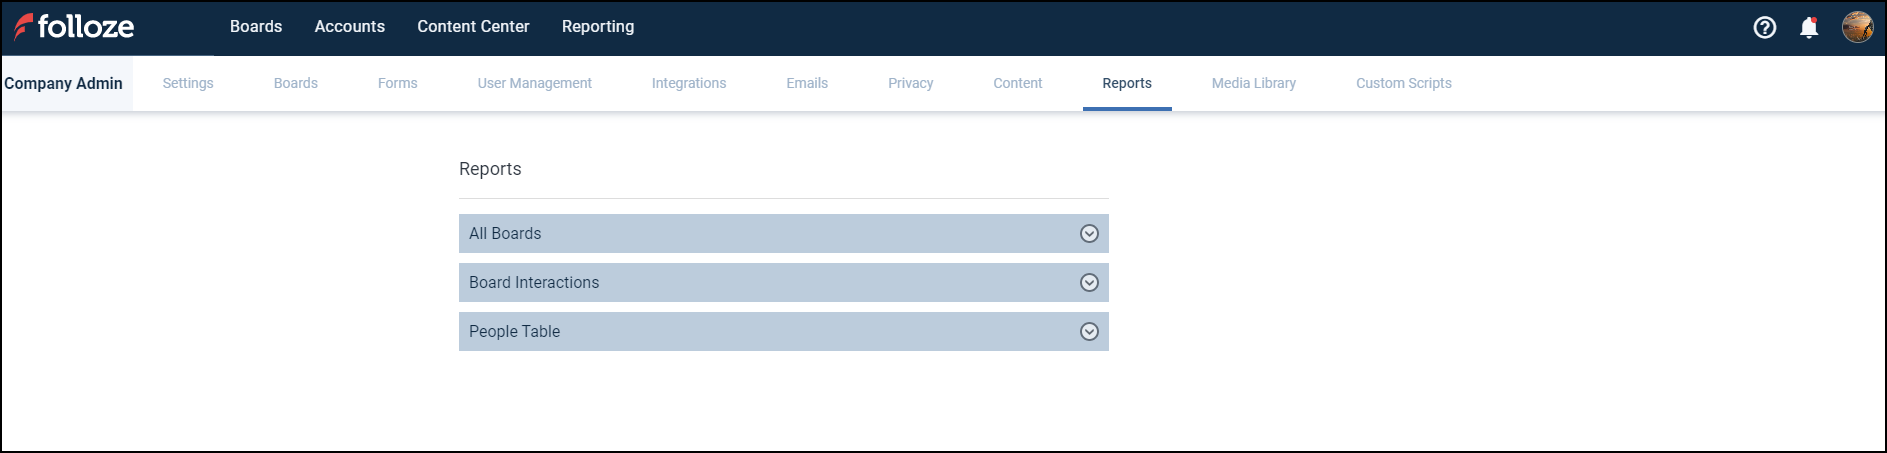This screenshot has height=453, width=1887.
Task: Open the notifications bell
Action: coord(1809,28)
